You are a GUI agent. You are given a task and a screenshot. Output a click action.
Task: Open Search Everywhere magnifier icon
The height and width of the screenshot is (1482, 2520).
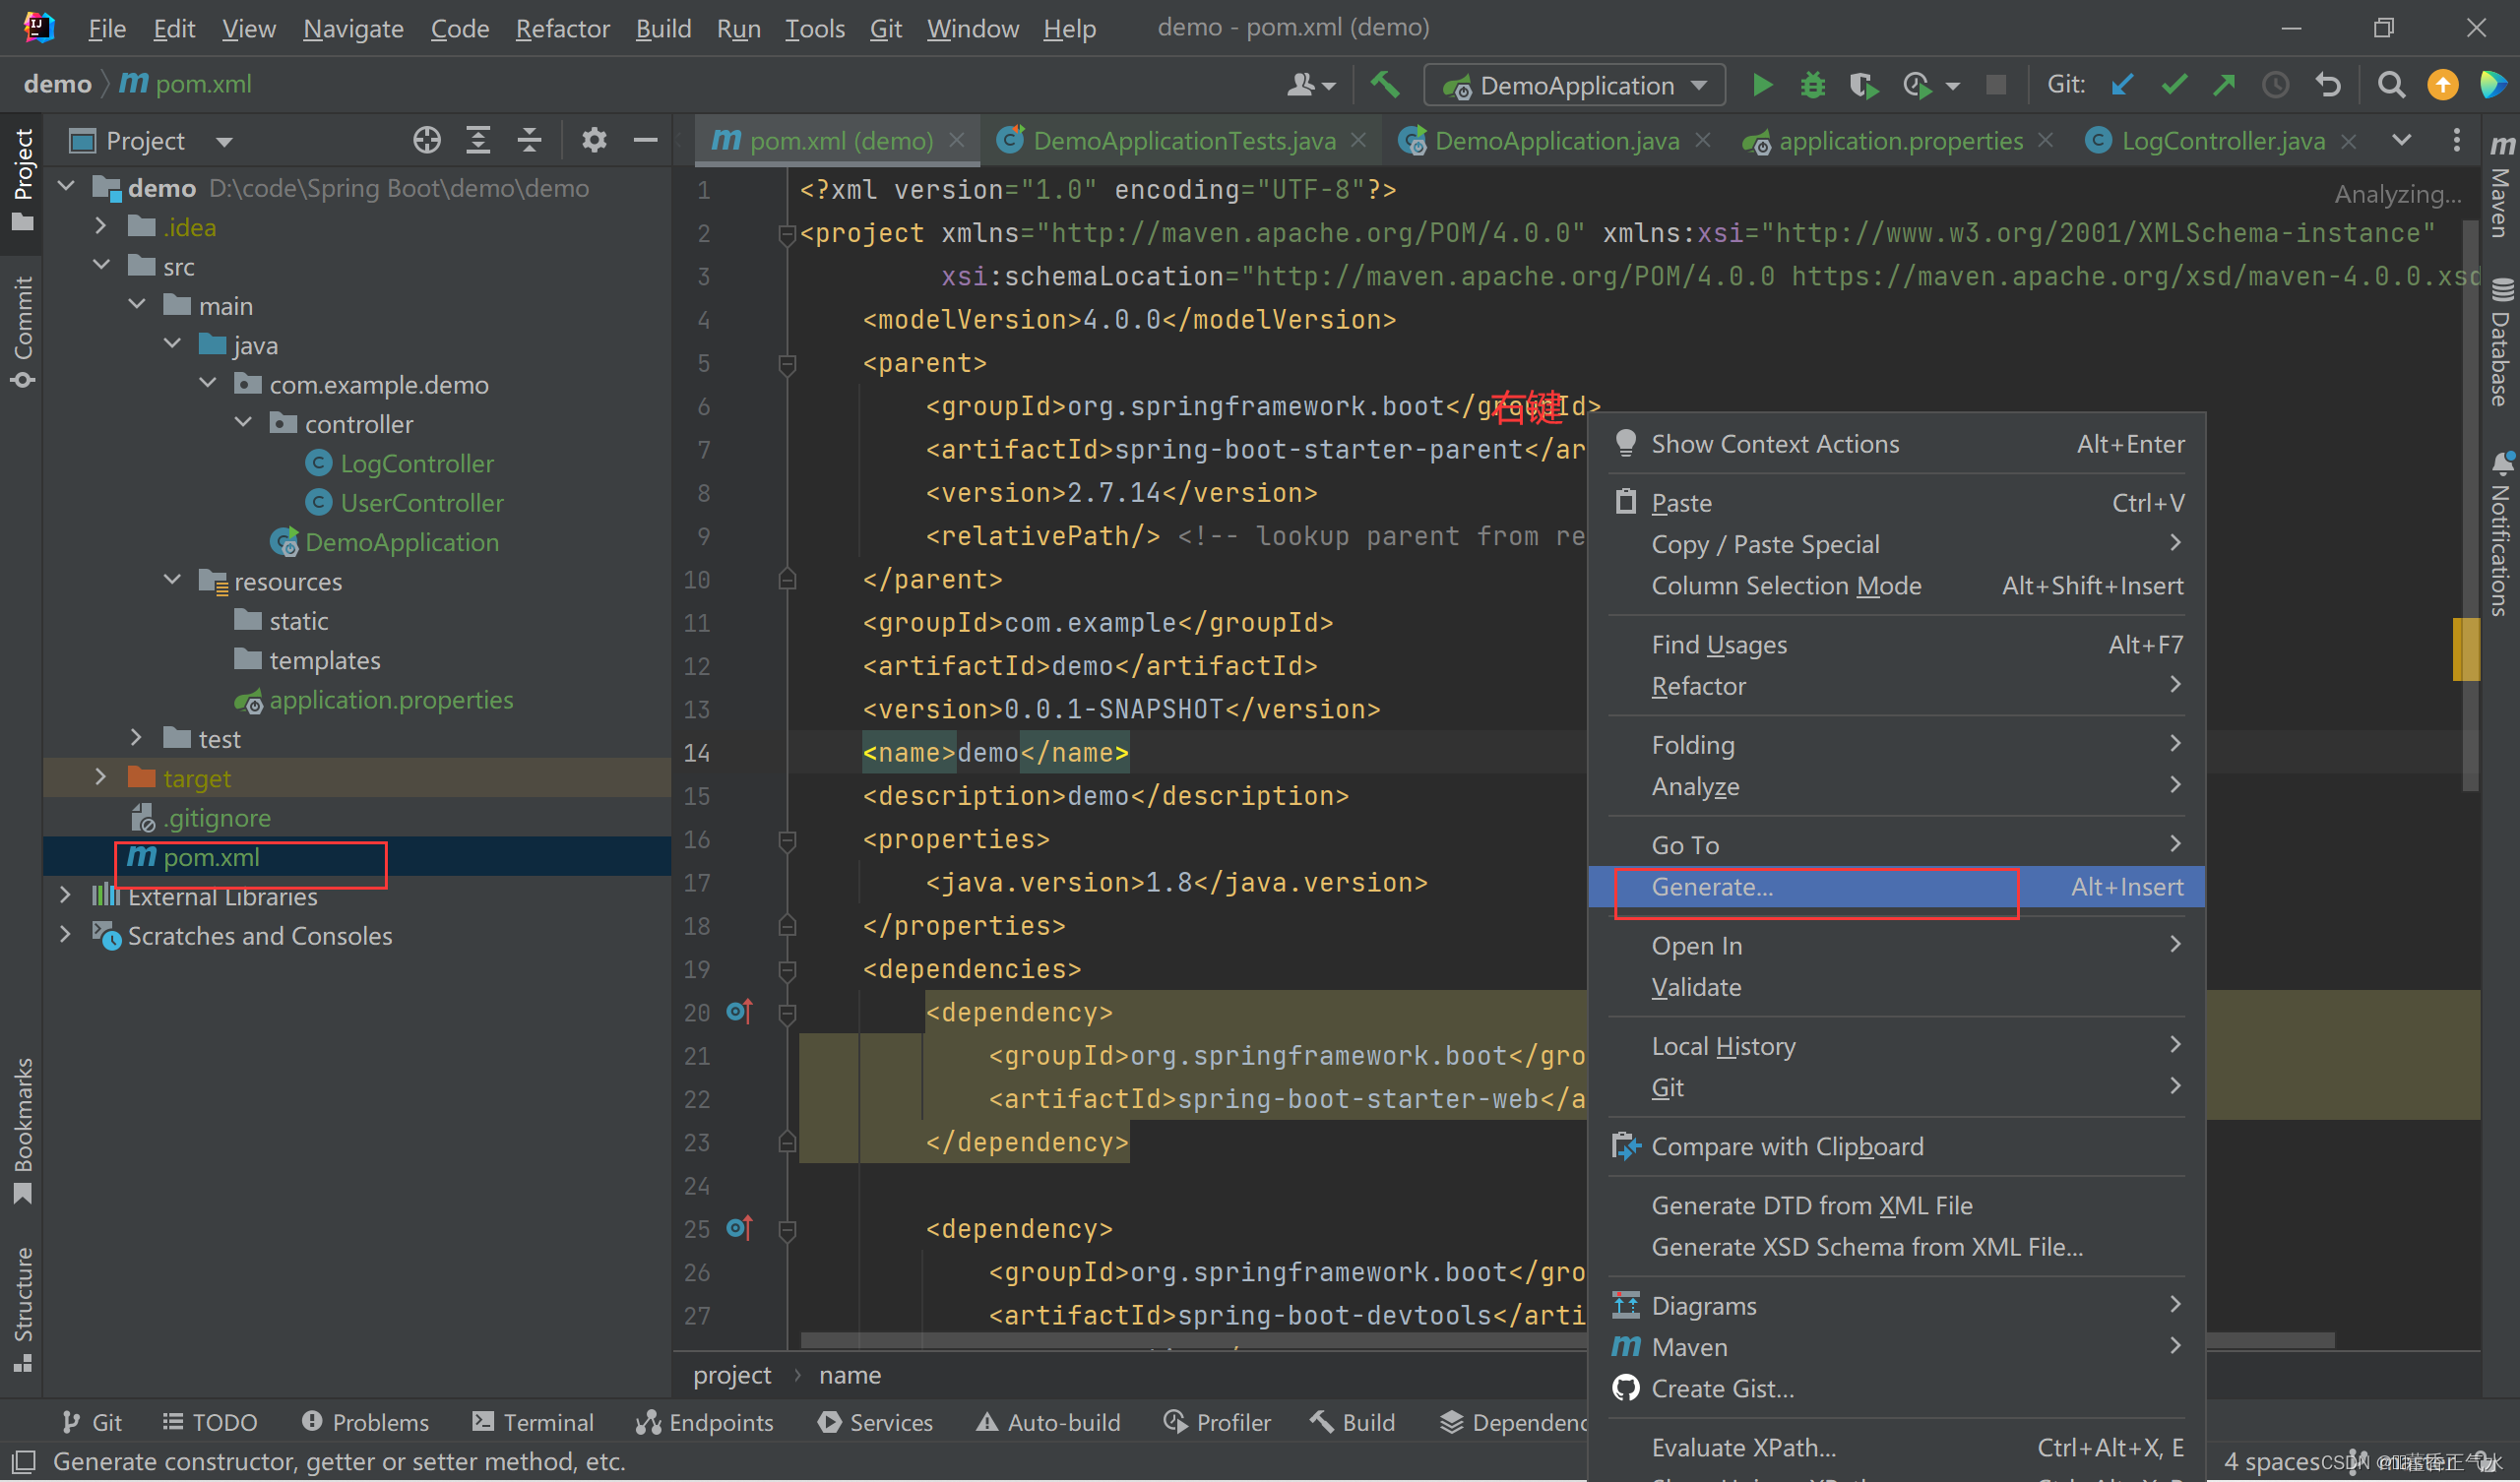pyautogui.click(x=2391, y=85)
